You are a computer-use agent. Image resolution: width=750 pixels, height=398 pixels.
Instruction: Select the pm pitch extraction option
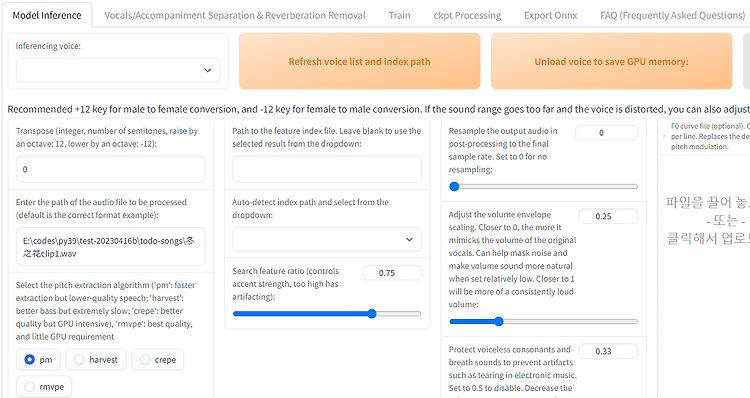(38, 360)
